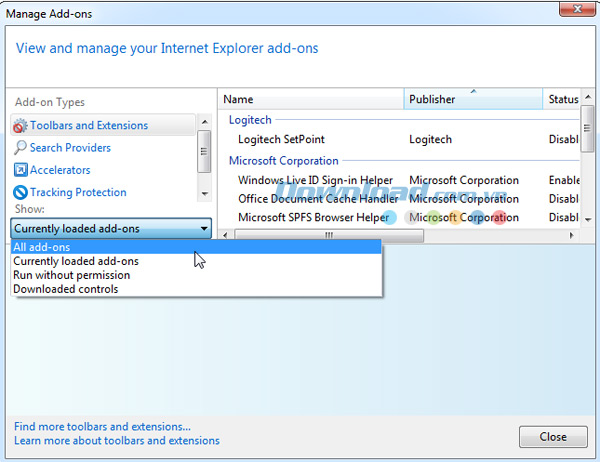600x462 pixels.
Task: Select Windows Live ID Sign-in Helper row
Action: (315, 181)
